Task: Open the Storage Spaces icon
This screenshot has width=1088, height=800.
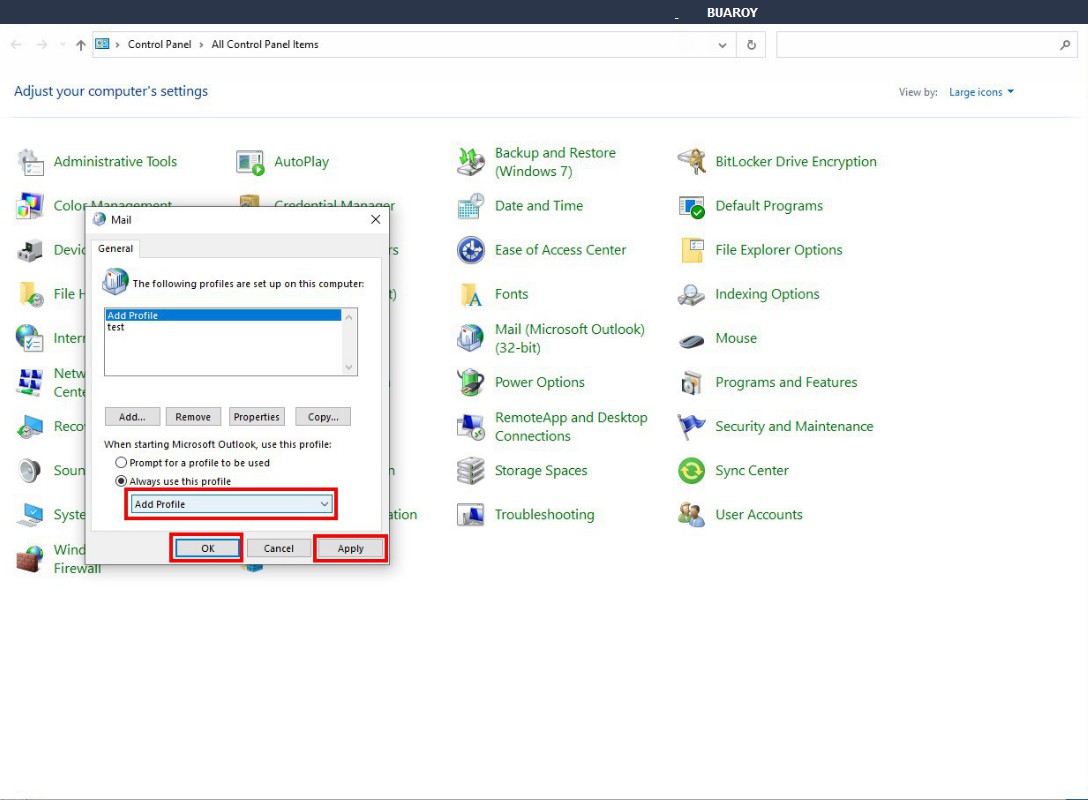Action: (471, 471)
